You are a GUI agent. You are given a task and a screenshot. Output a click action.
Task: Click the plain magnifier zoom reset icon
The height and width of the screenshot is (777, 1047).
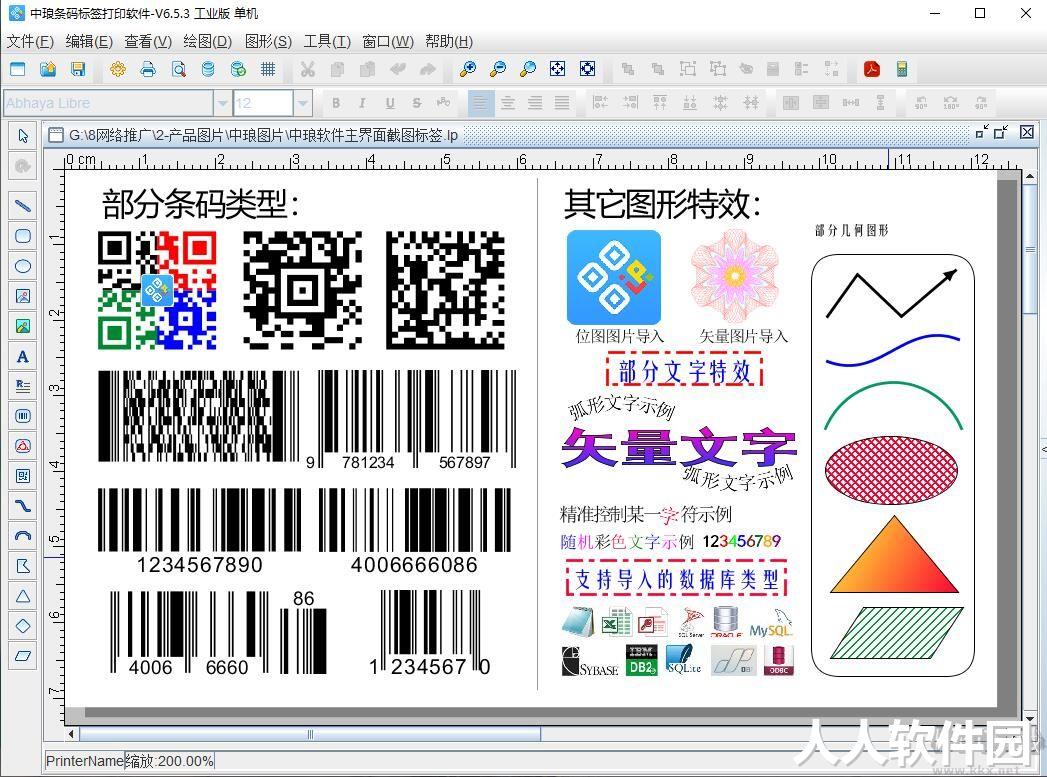(x=528, y=69)
